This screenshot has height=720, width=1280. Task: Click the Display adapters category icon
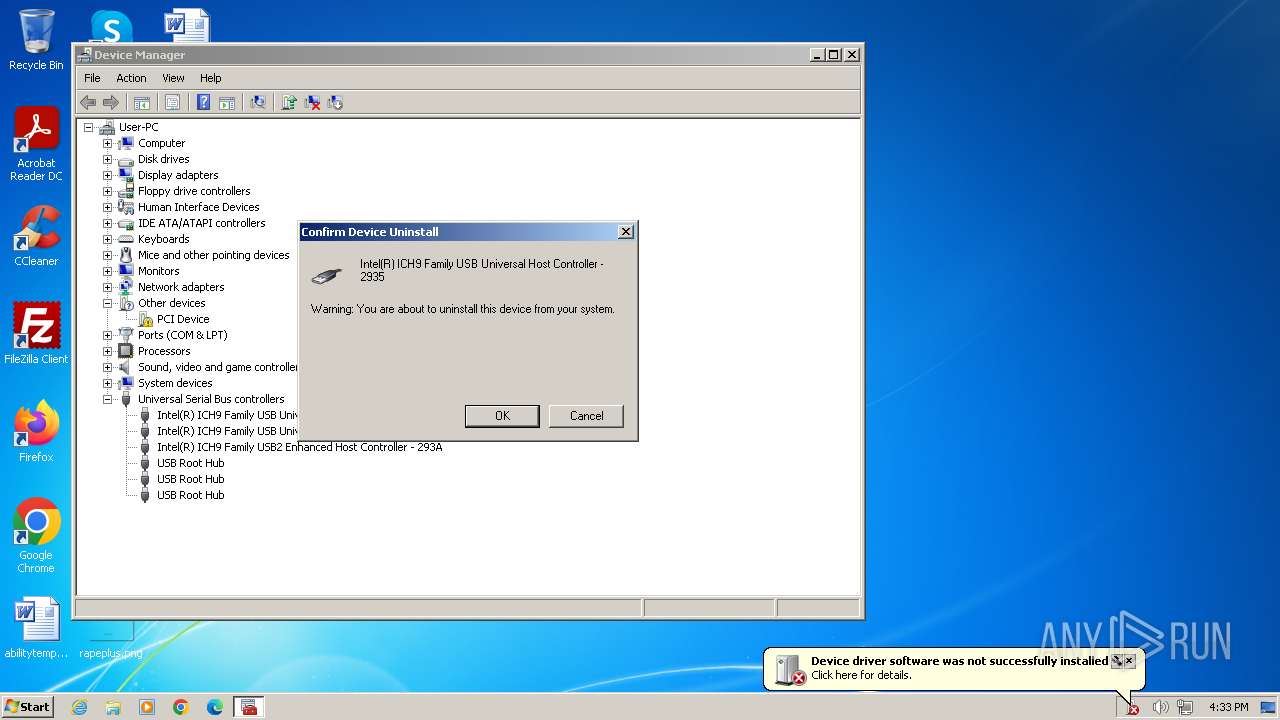tap(126, 175)
